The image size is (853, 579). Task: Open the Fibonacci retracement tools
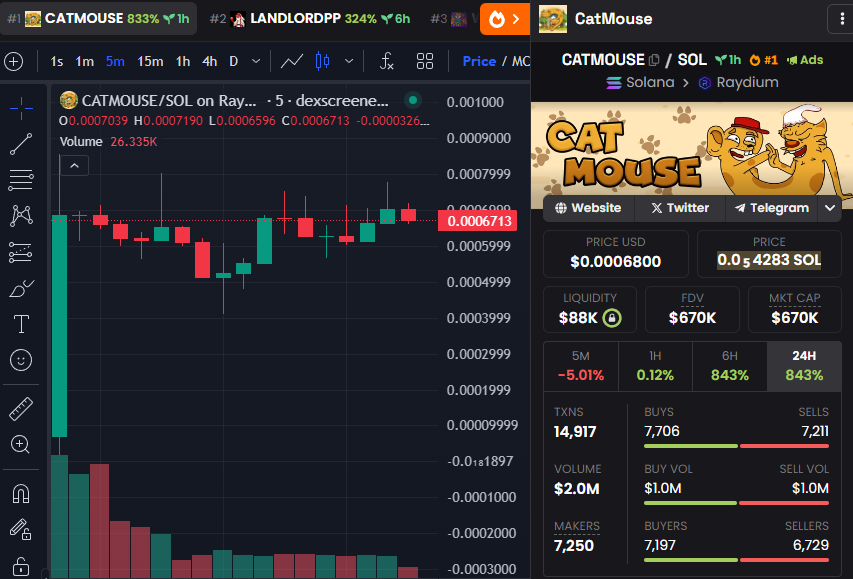click(21, 180)
